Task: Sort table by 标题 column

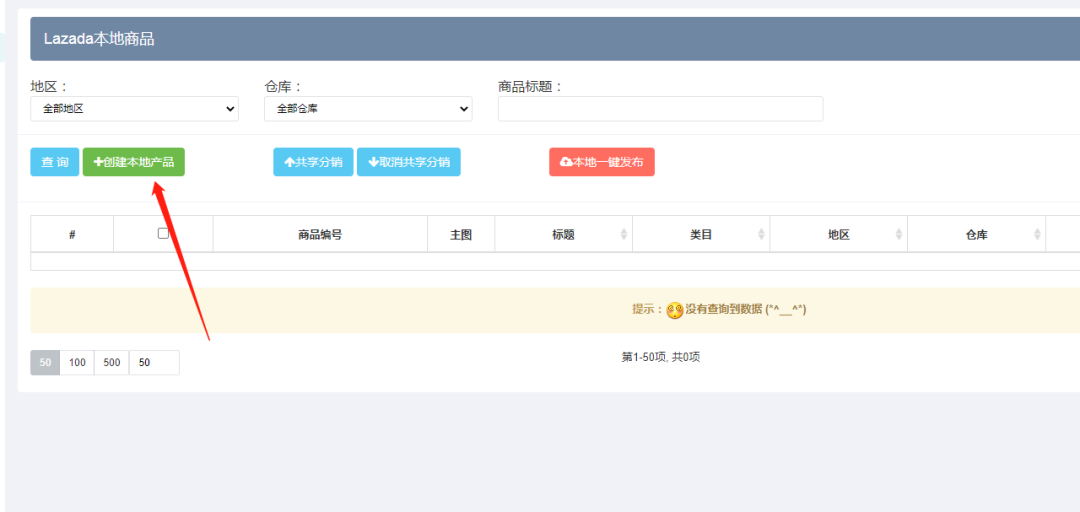Action: (x=563, y=234)
